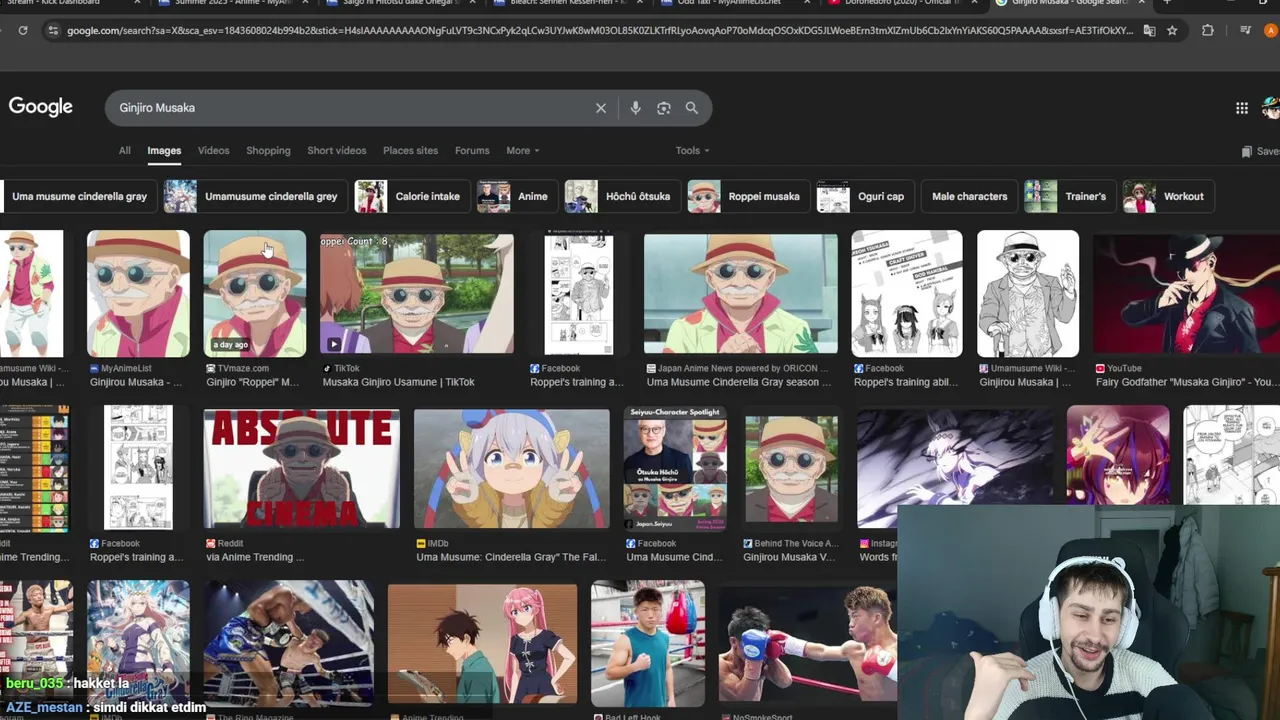The height and width of the screenshot is (720, 1280).
Task: Filter by Oguri cap chip
Action: pos(865,197)
